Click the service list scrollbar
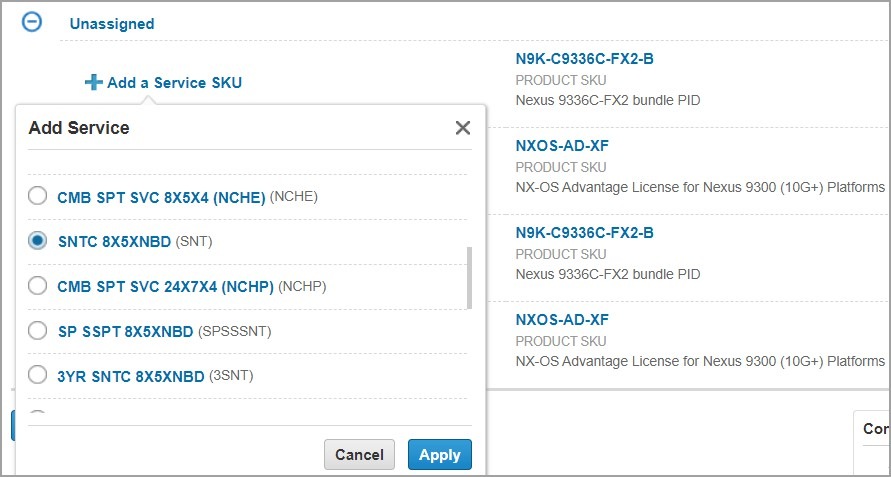Image resolution: width=891 pixels, height=477 pixels. point(469,279)
